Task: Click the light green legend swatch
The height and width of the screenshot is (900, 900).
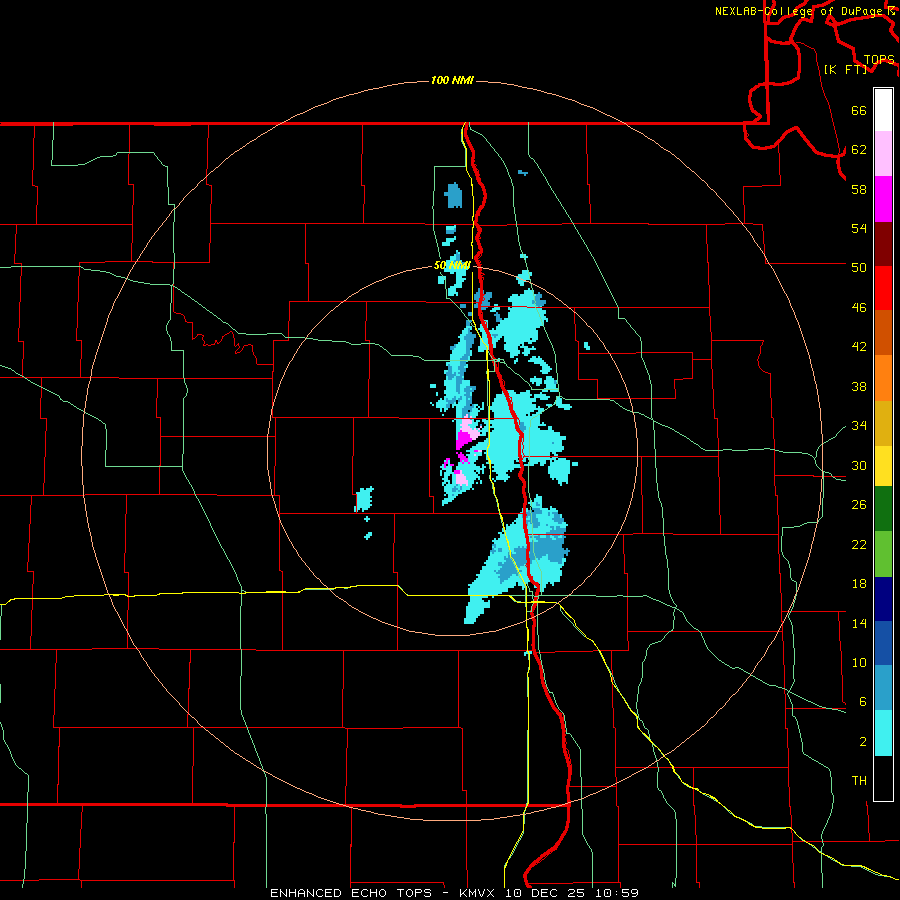Action: point(883,554)
